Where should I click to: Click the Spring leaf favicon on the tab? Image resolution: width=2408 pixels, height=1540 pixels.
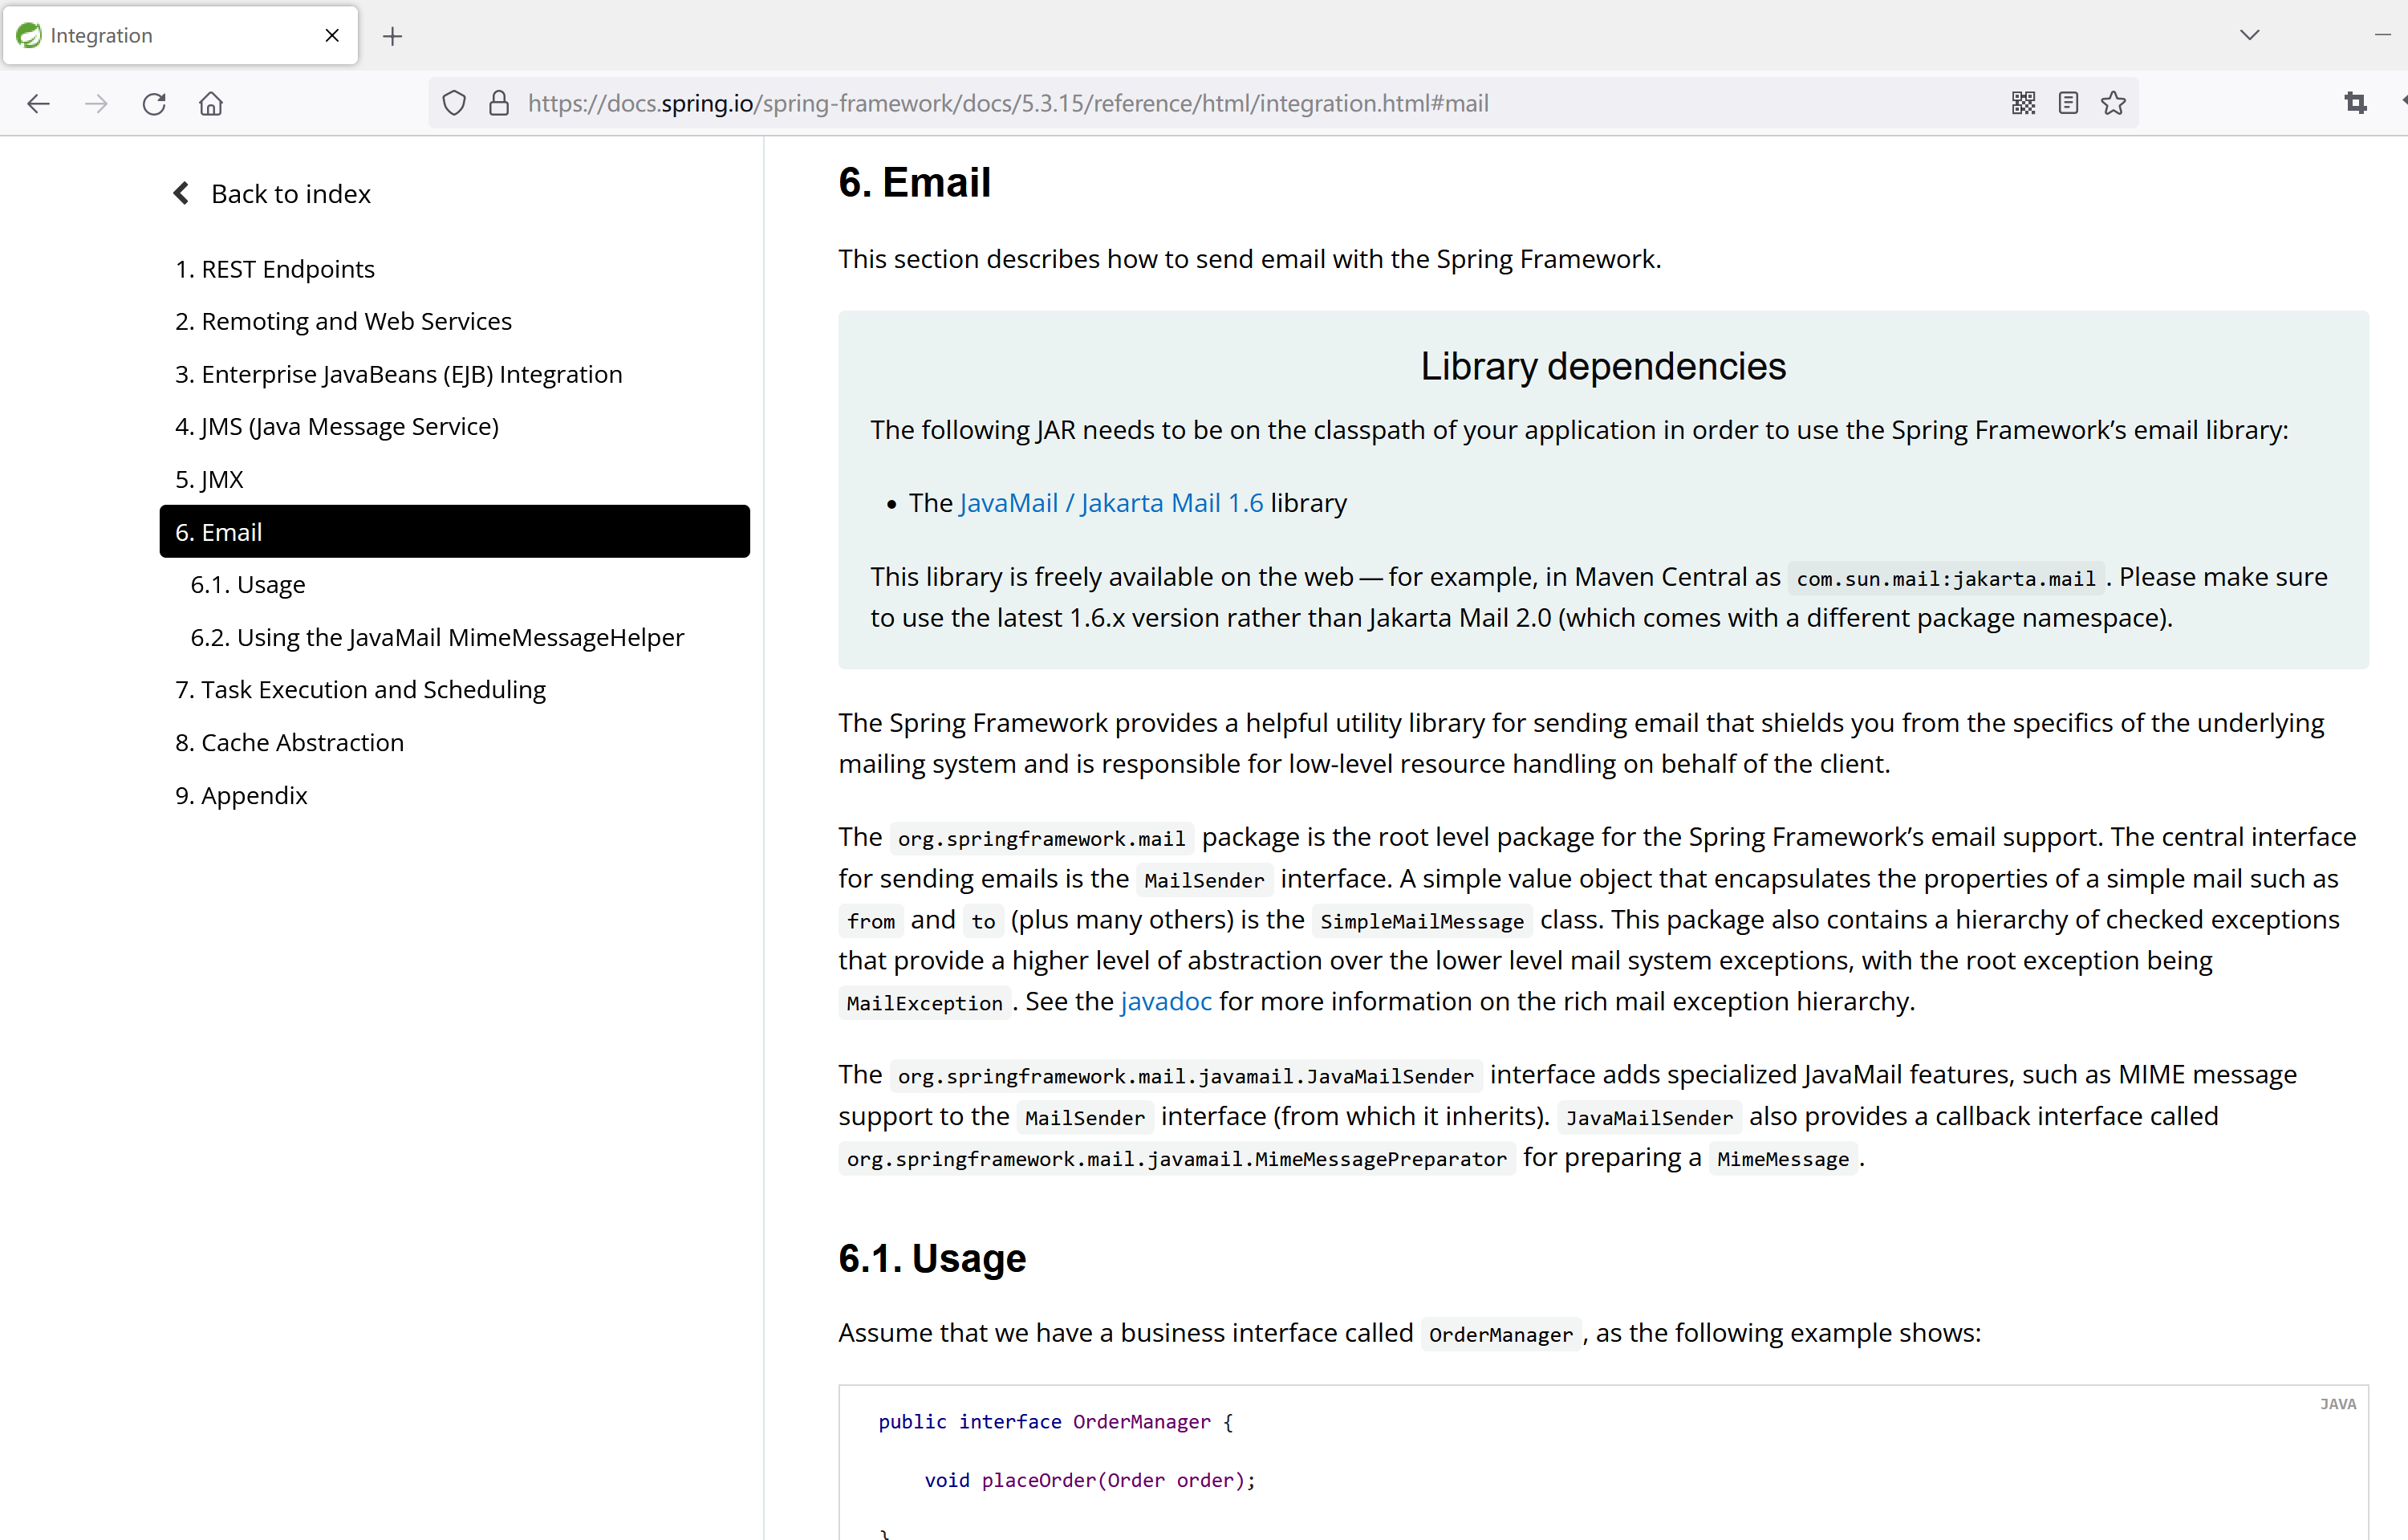point(28,35)
